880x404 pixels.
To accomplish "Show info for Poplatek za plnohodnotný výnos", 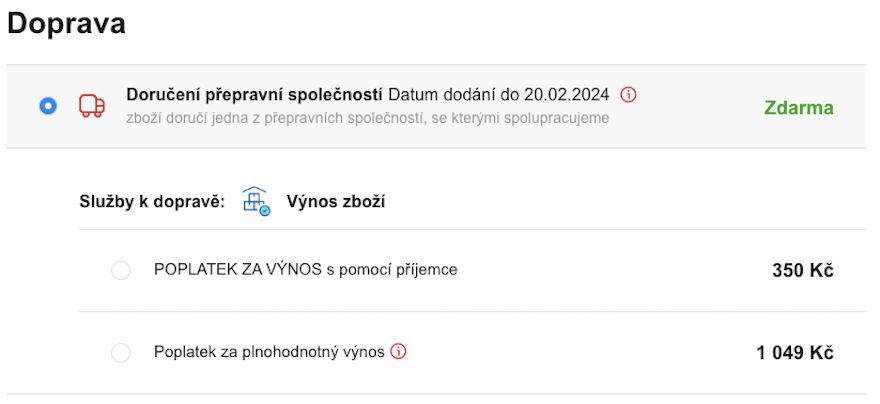I will tap(398, 352).
